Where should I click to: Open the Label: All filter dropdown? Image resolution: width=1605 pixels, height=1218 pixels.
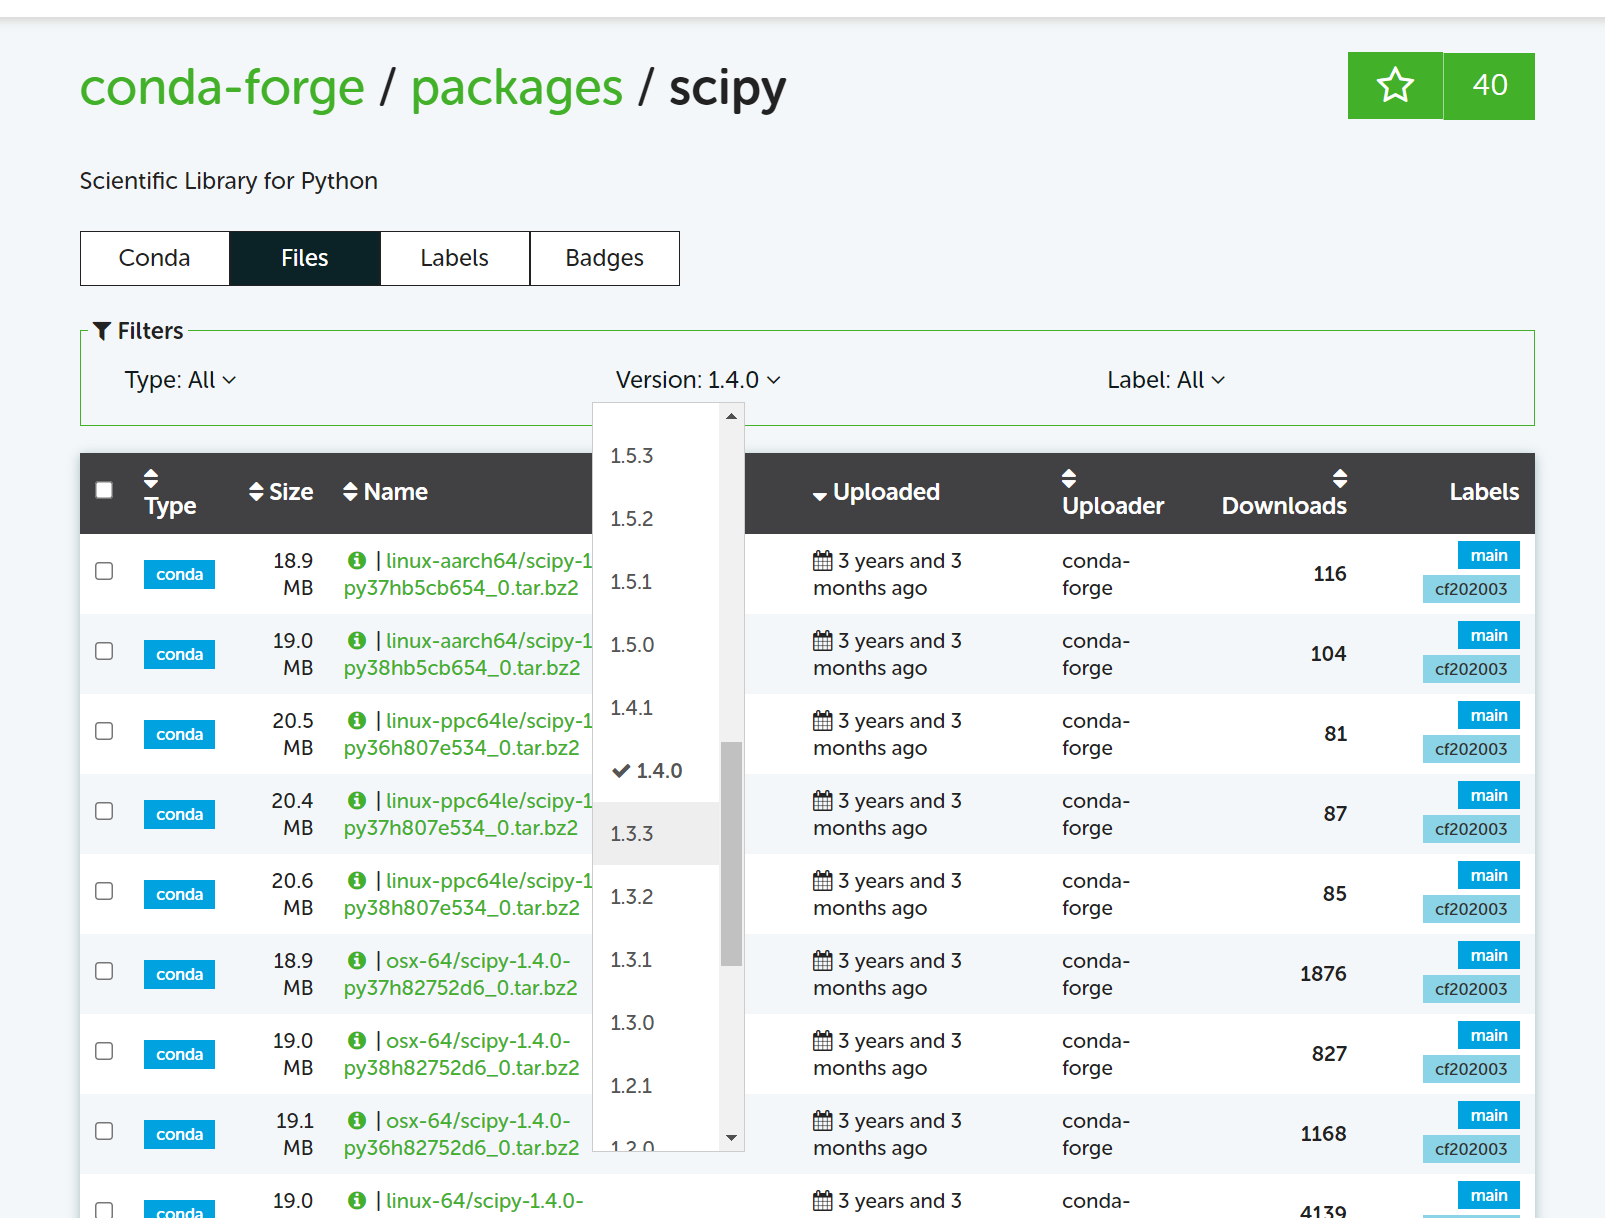pyautogui.click(x=1166, y=380)
